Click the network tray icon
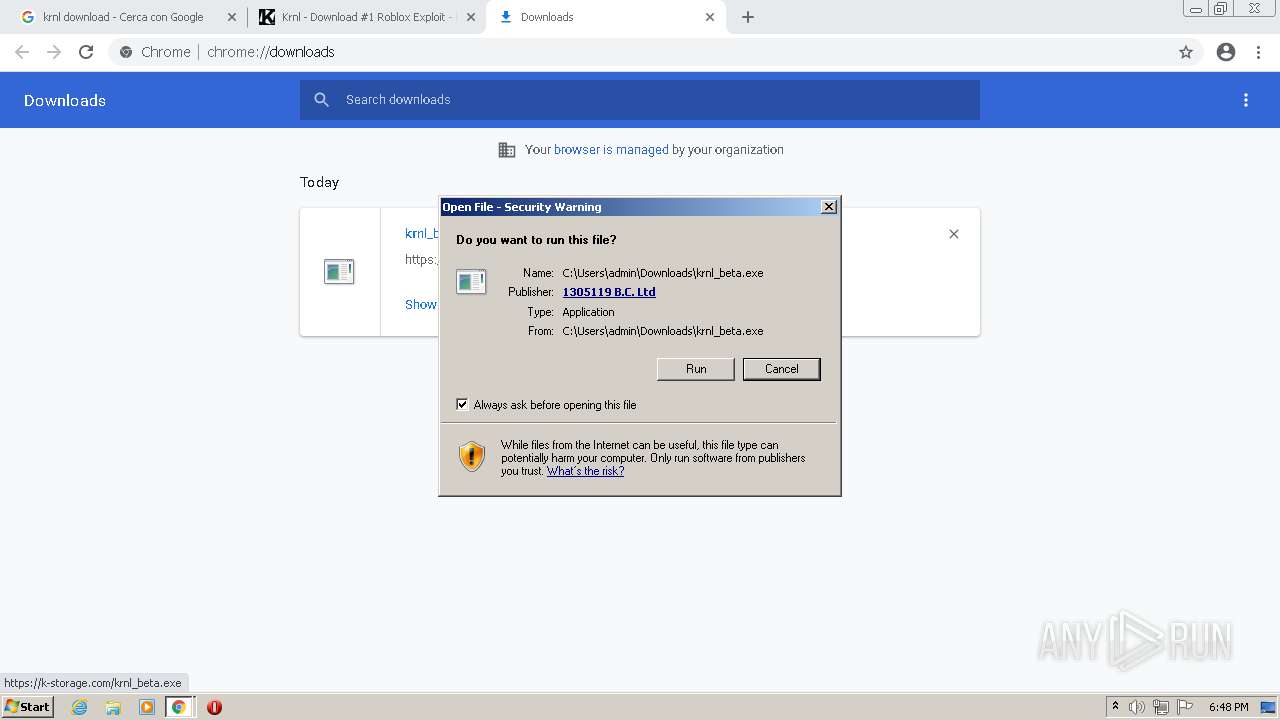 pos(1161,707)
